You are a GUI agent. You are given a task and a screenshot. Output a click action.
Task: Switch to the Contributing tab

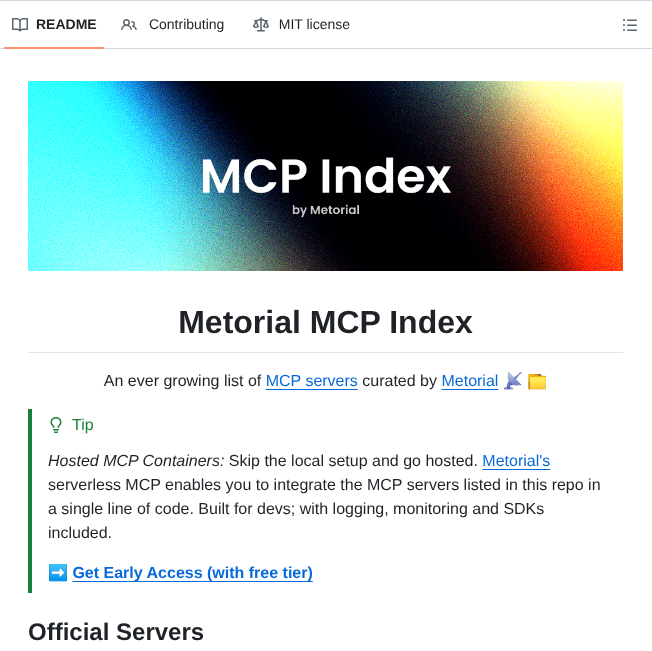point(172,25)
